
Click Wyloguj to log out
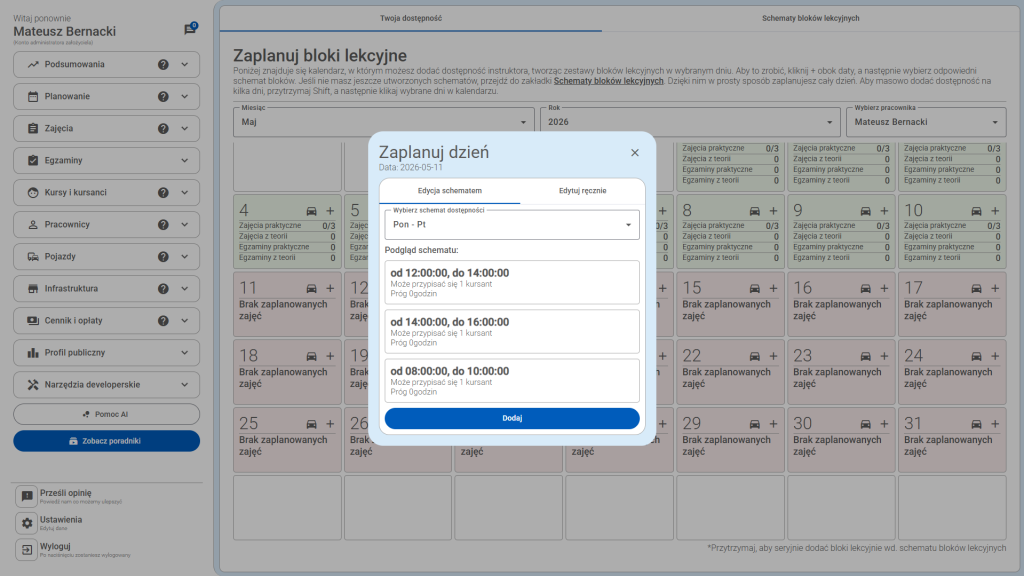pos(55,547)
